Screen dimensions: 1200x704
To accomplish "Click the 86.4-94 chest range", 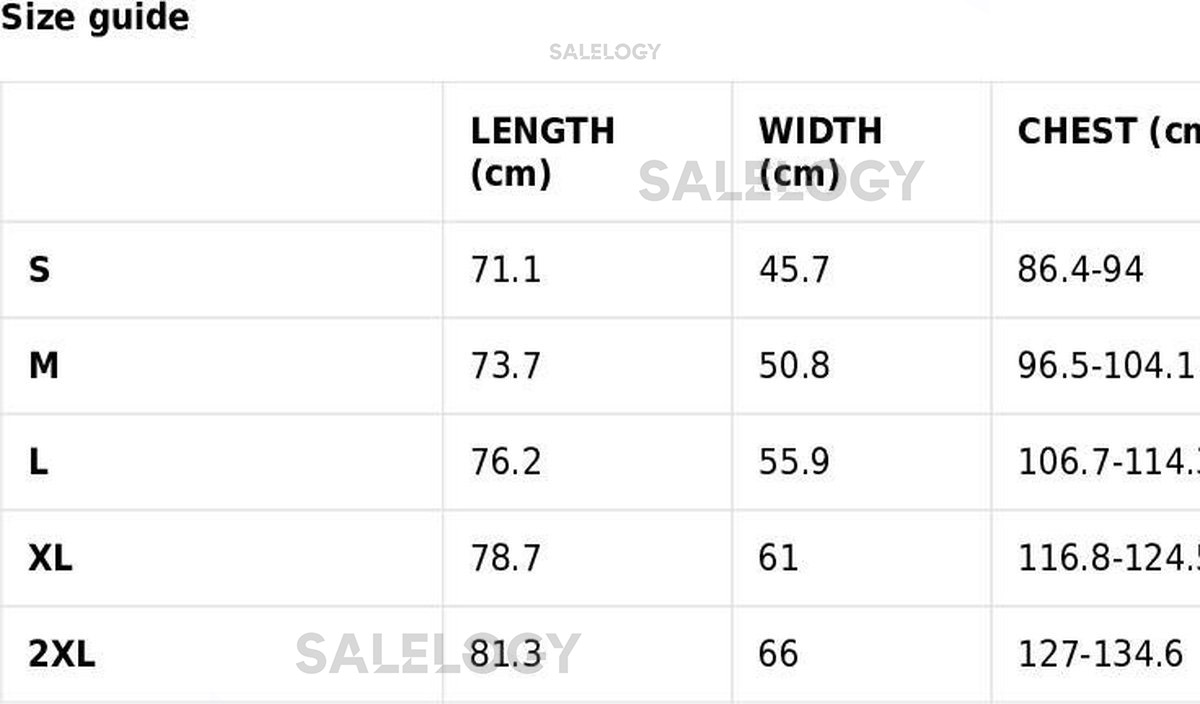I will point(1080,270).
